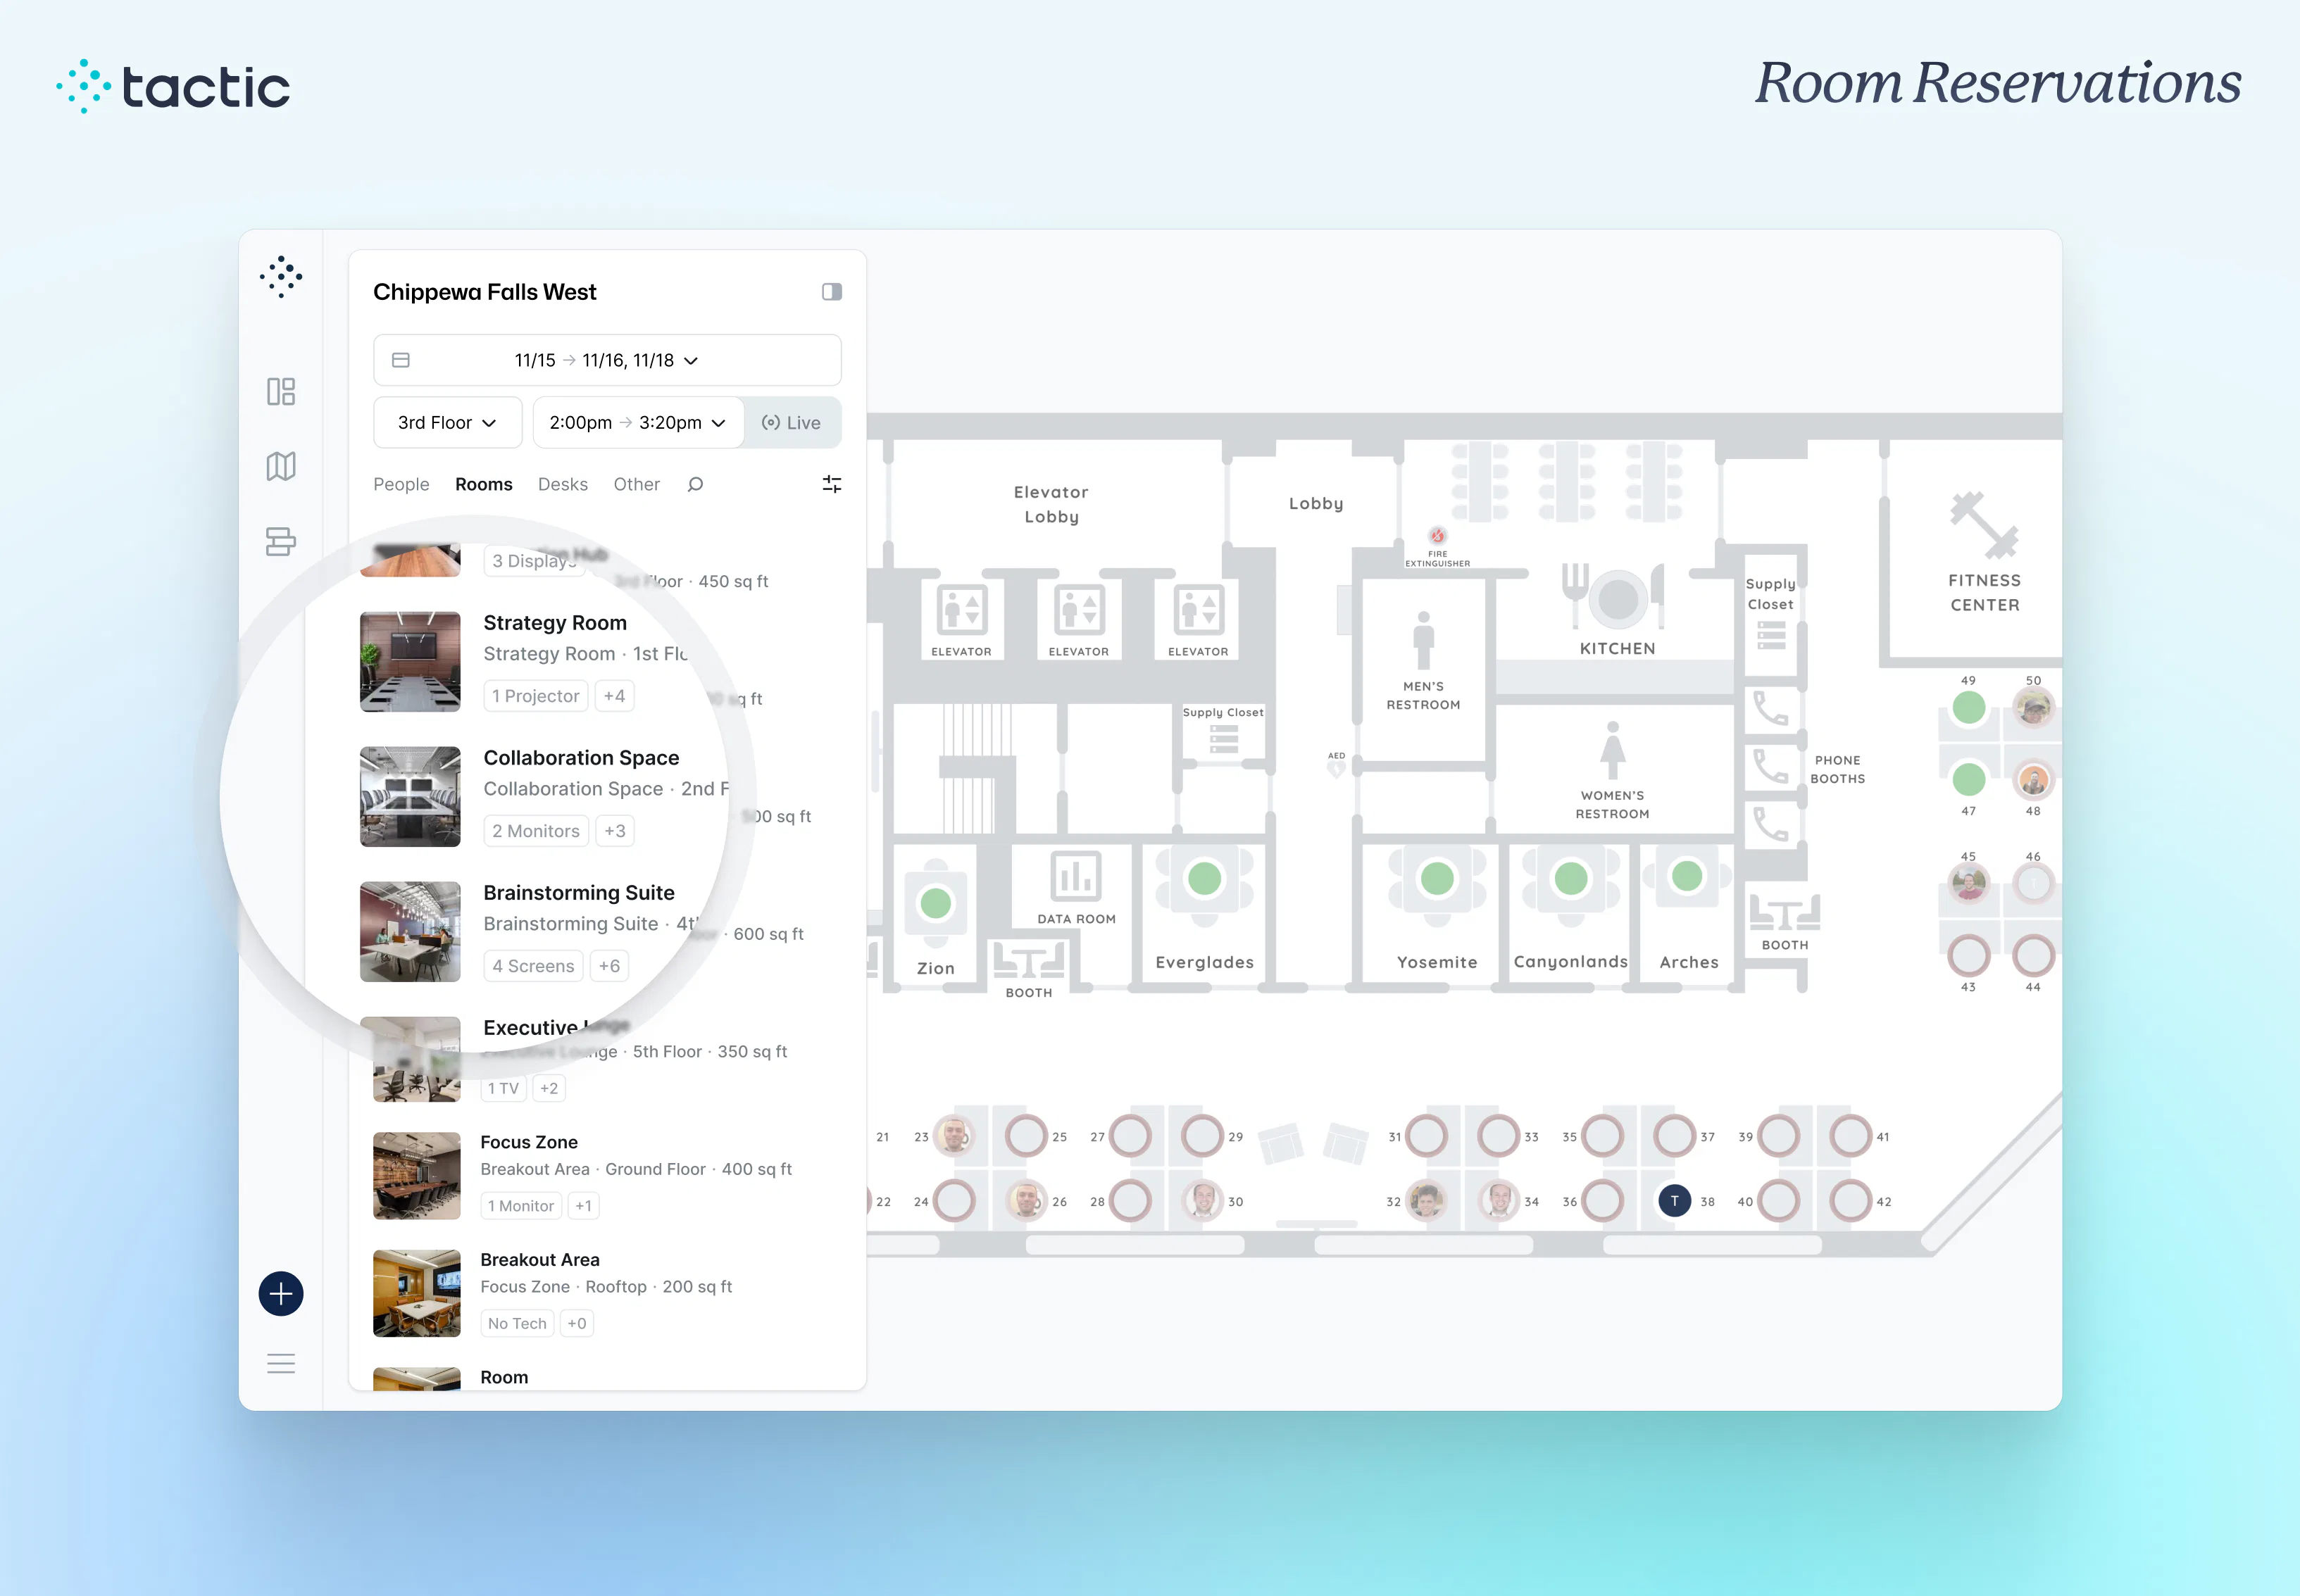Switch to the Other tab
The width and height of the screenshot is (2300, 1596).
636,484
